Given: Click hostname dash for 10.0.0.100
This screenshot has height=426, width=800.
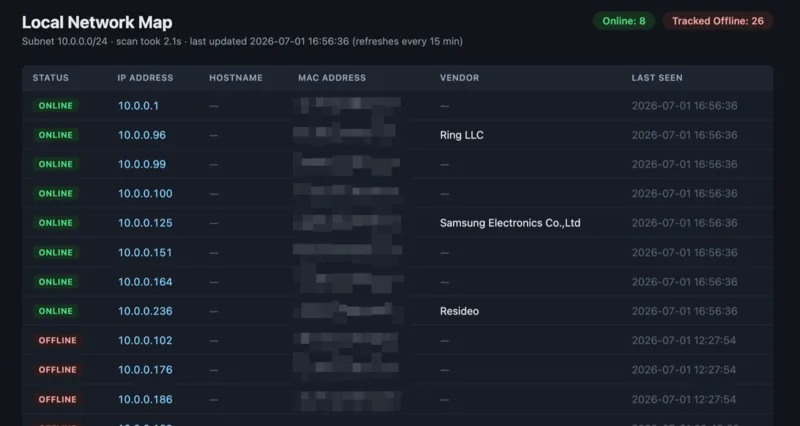Looking at the screenshot, I should [214, 194].
